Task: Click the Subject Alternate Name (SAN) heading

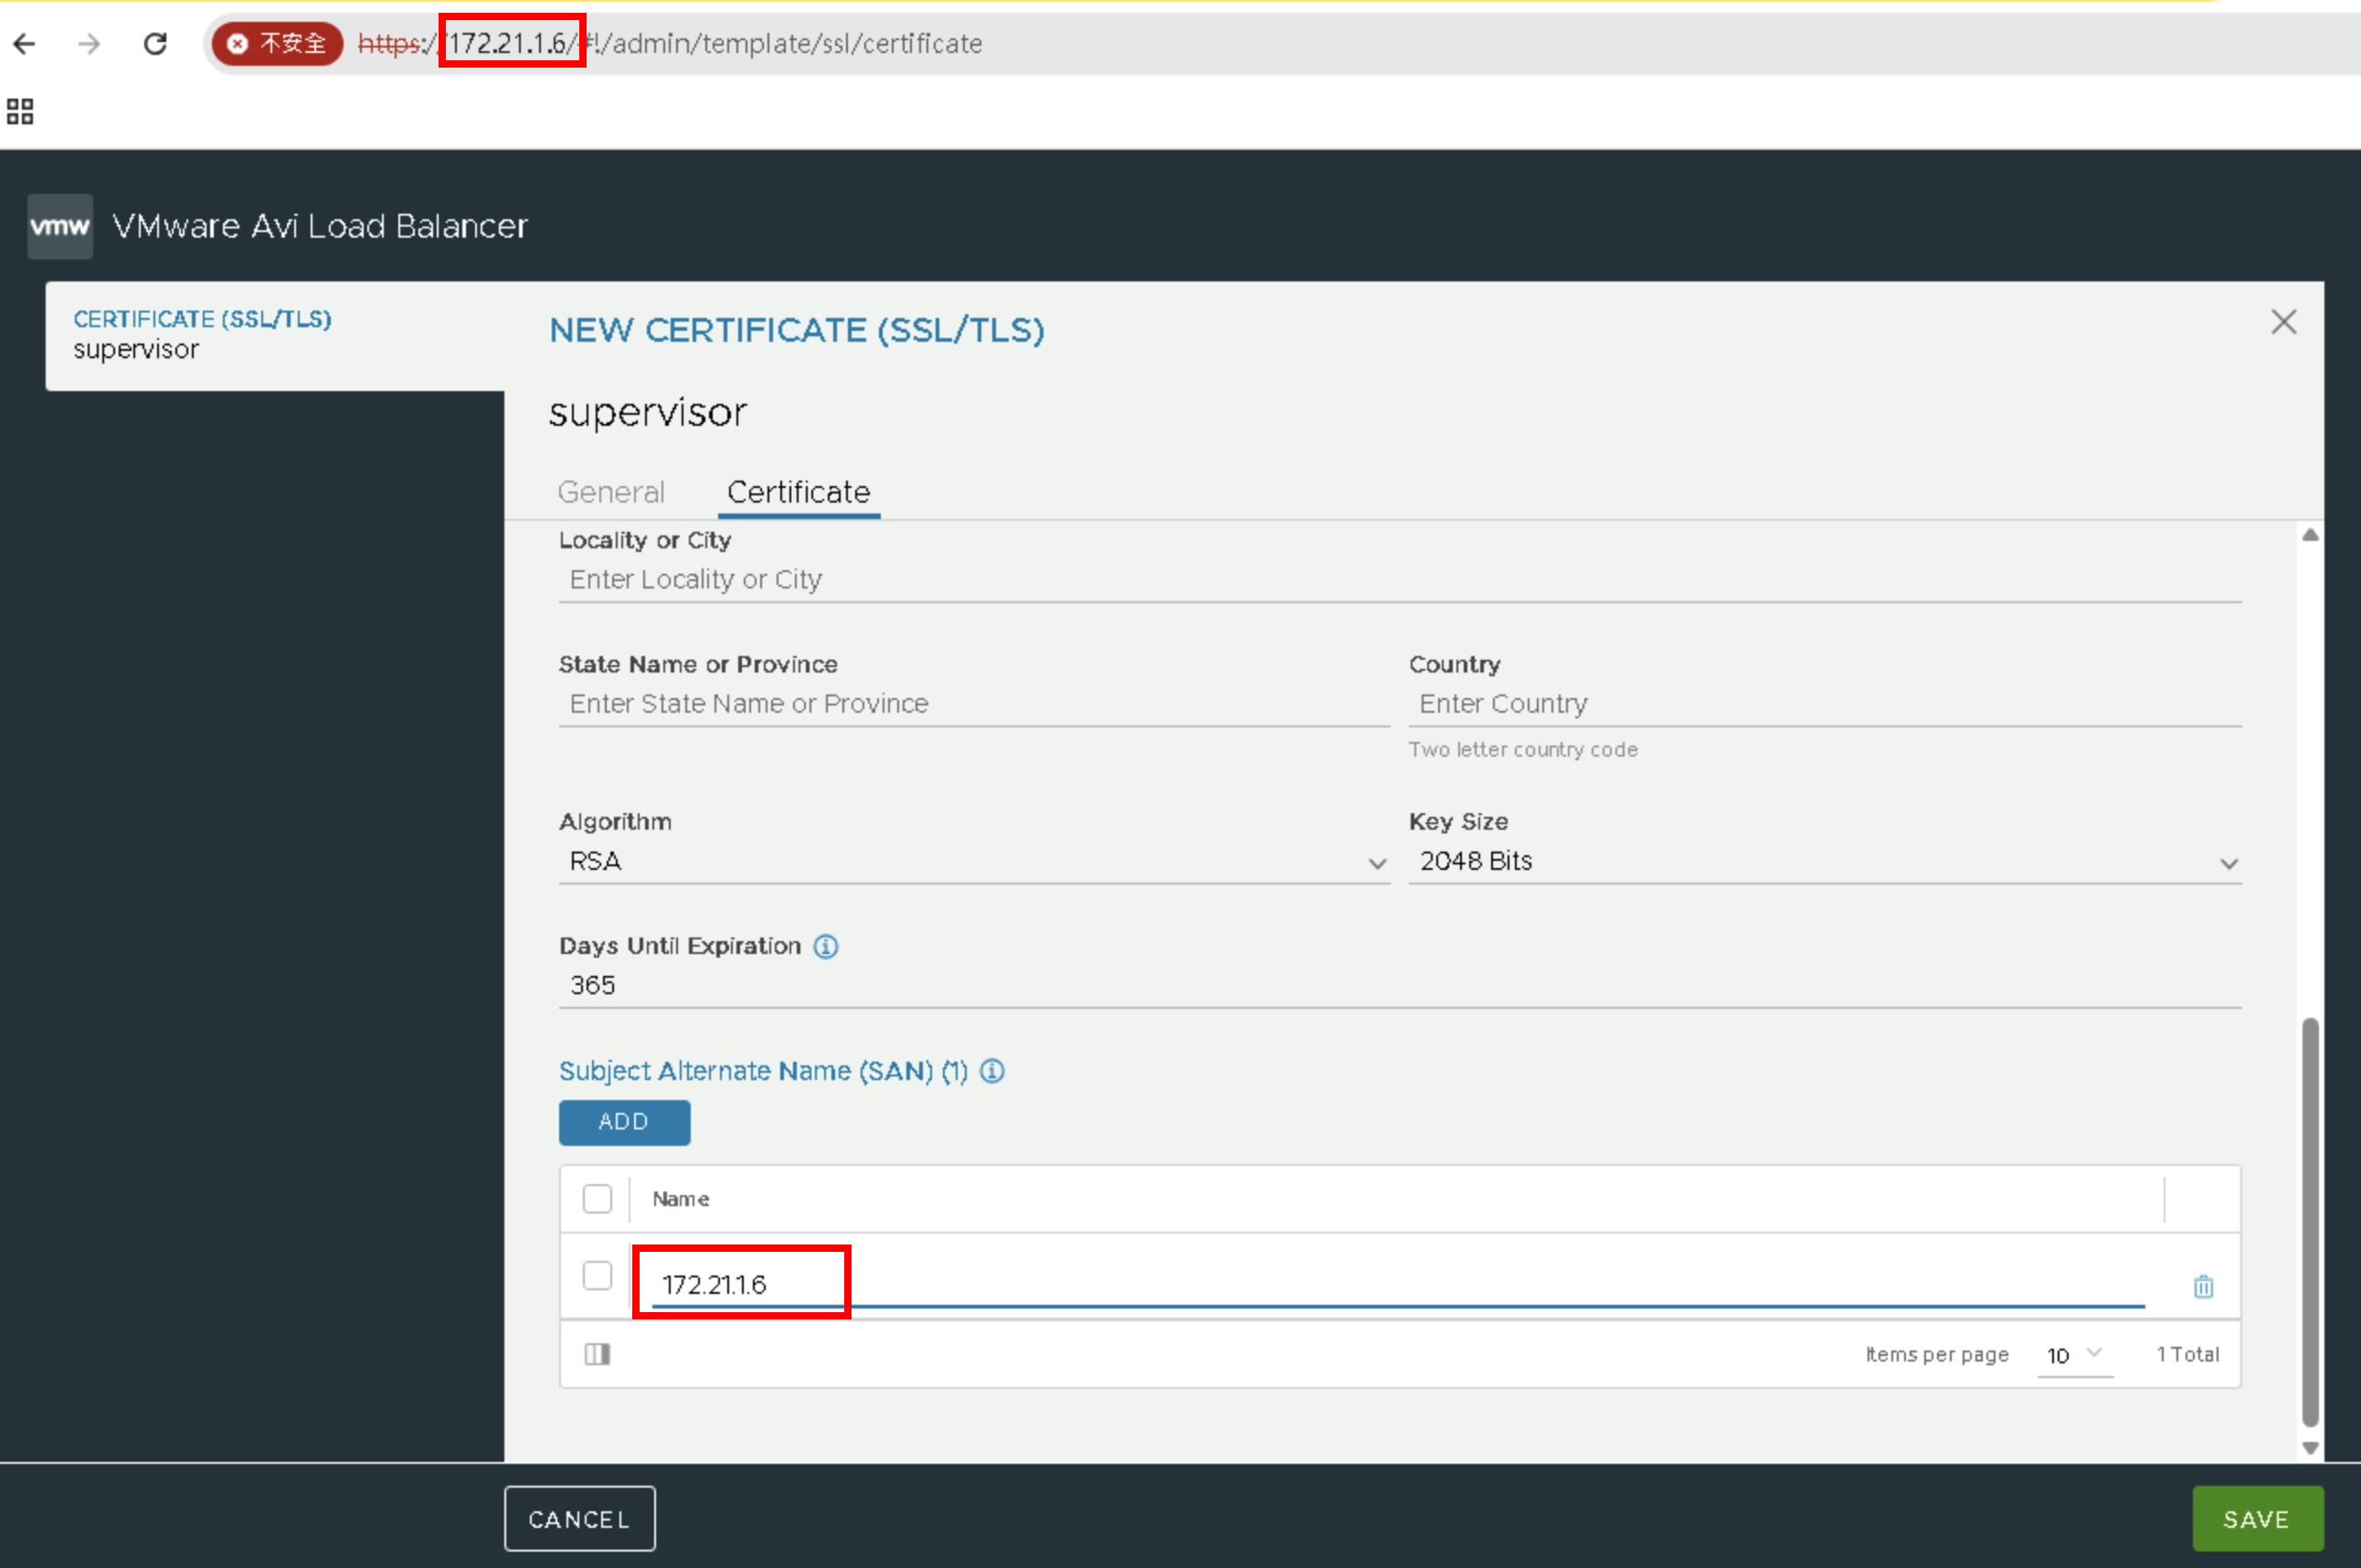Action: click(x=763, y=1071)
